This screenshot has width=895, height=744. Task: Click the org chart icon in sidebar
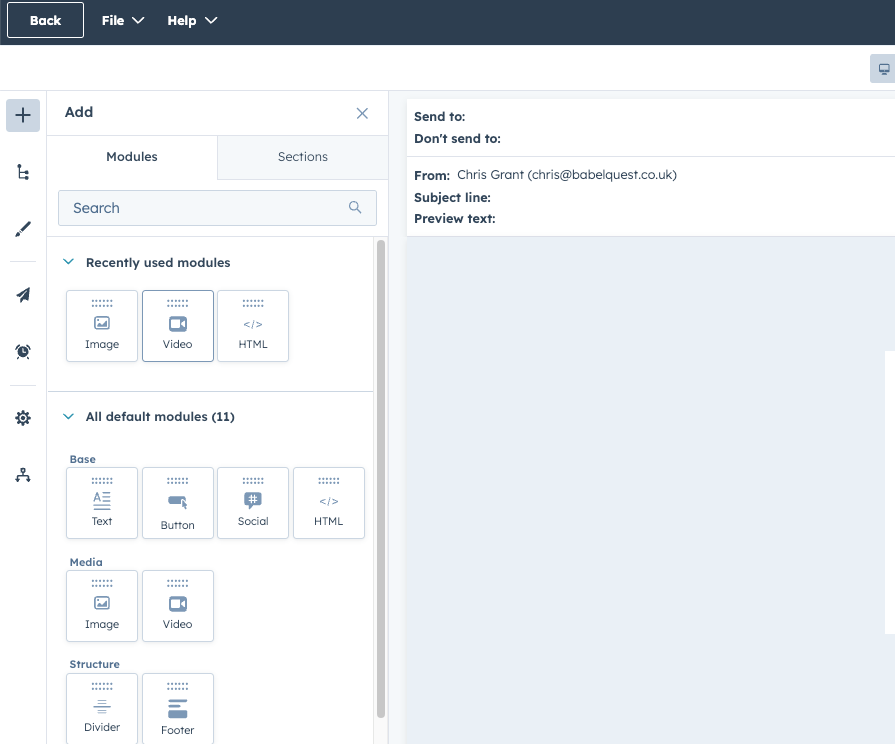click(x=23, y=475)
